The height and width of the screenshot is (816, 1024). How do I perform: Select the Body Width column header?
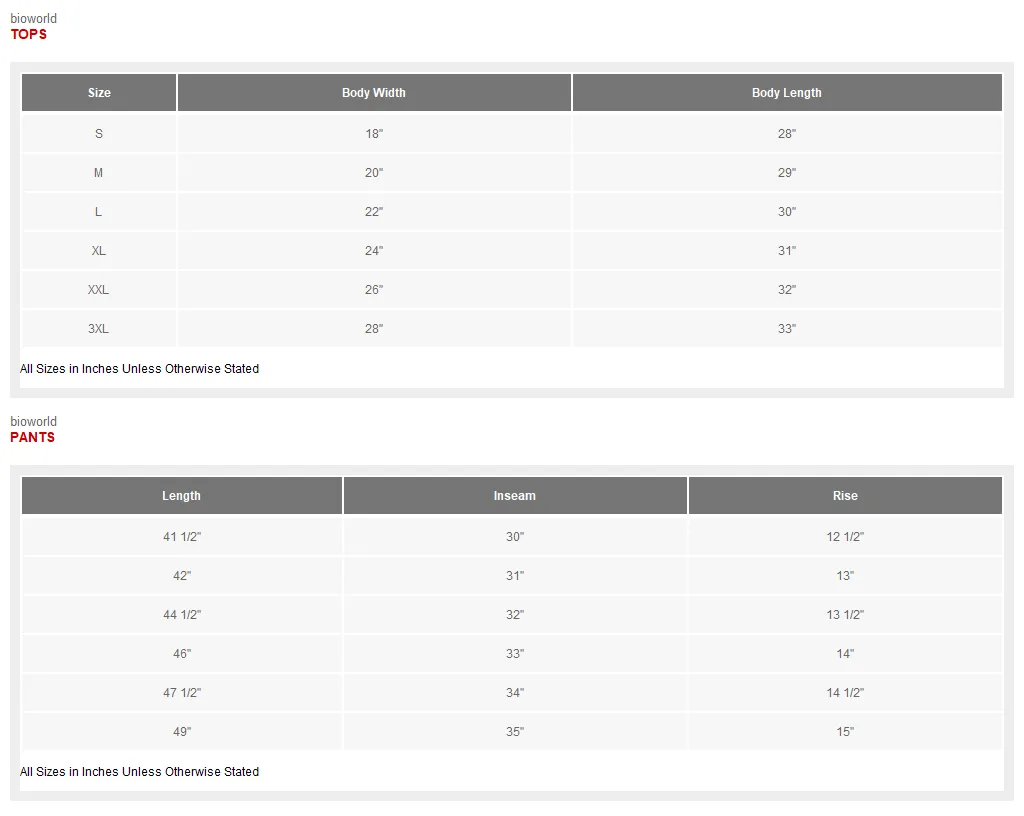click(374, 93)
